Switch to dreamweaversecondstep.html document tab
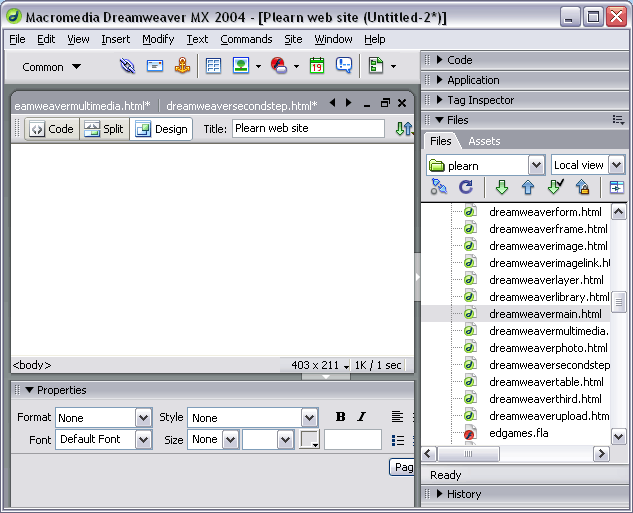This screenshot has height=513, width=633. tap(241, 106)
